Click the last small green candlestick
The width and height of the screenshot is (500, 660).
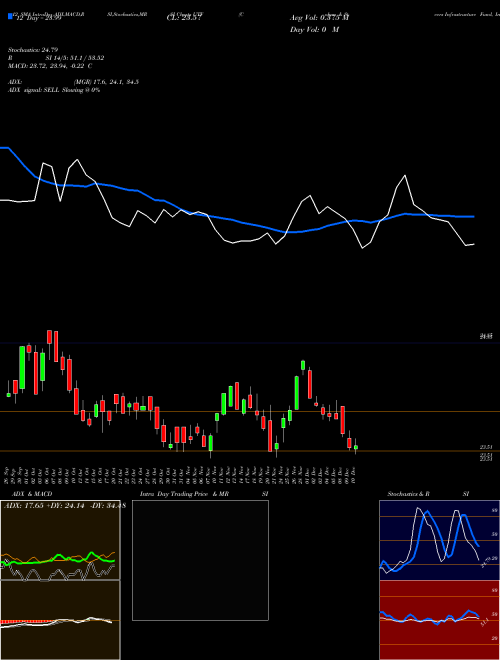pyautogui.click(x=356, y=447)
